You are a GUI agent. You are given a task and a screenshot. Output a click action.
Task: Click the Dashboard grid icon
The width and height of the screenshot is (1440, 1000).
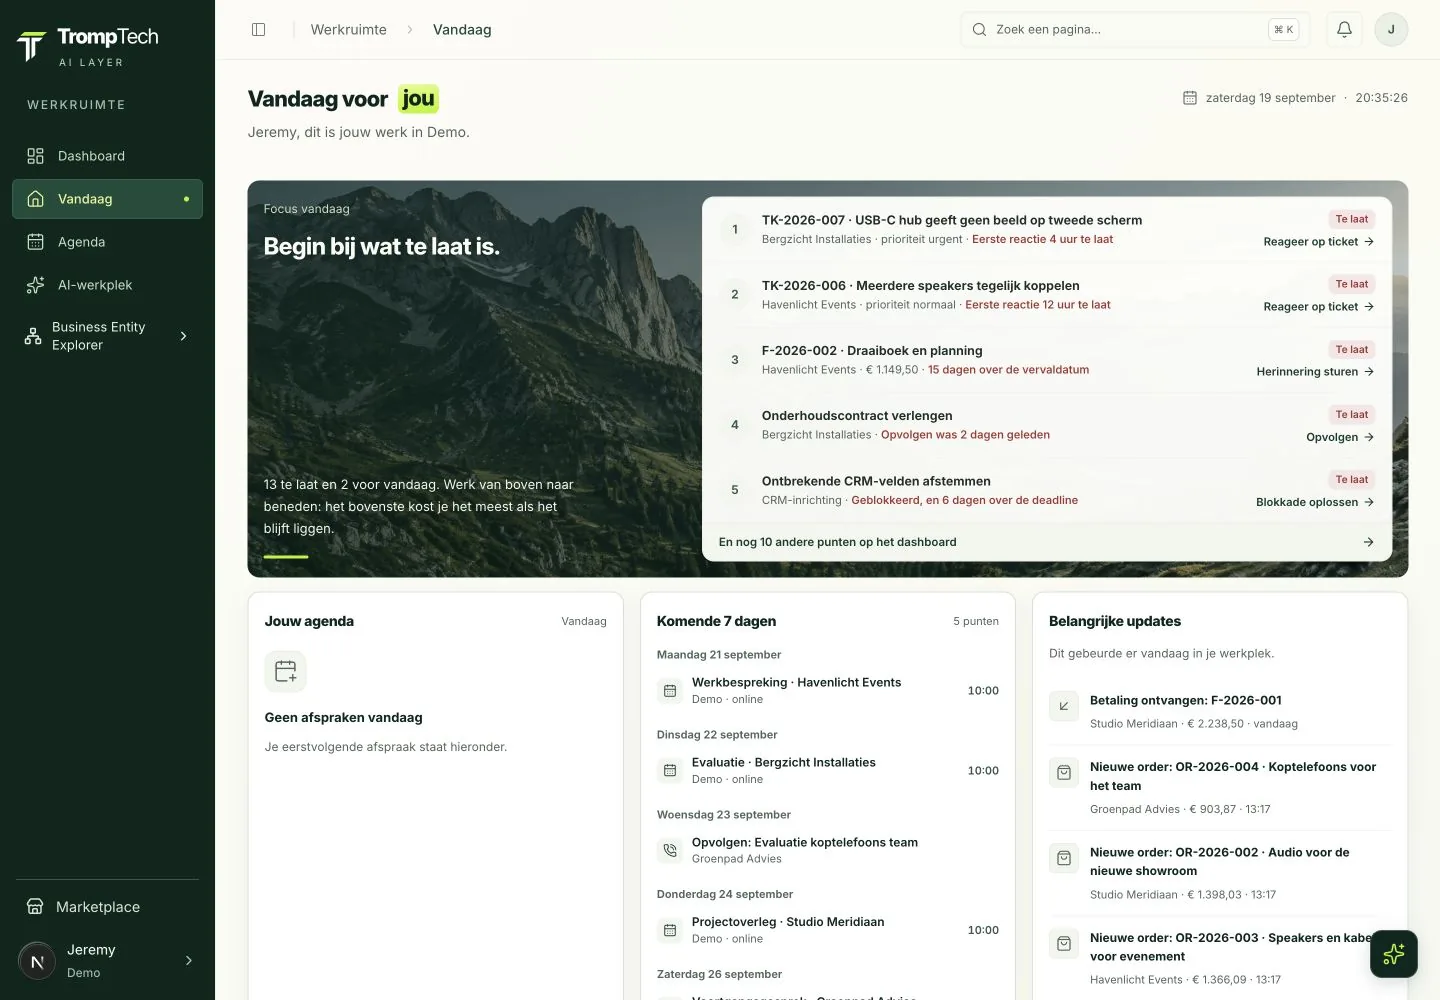tap(35, 156)
